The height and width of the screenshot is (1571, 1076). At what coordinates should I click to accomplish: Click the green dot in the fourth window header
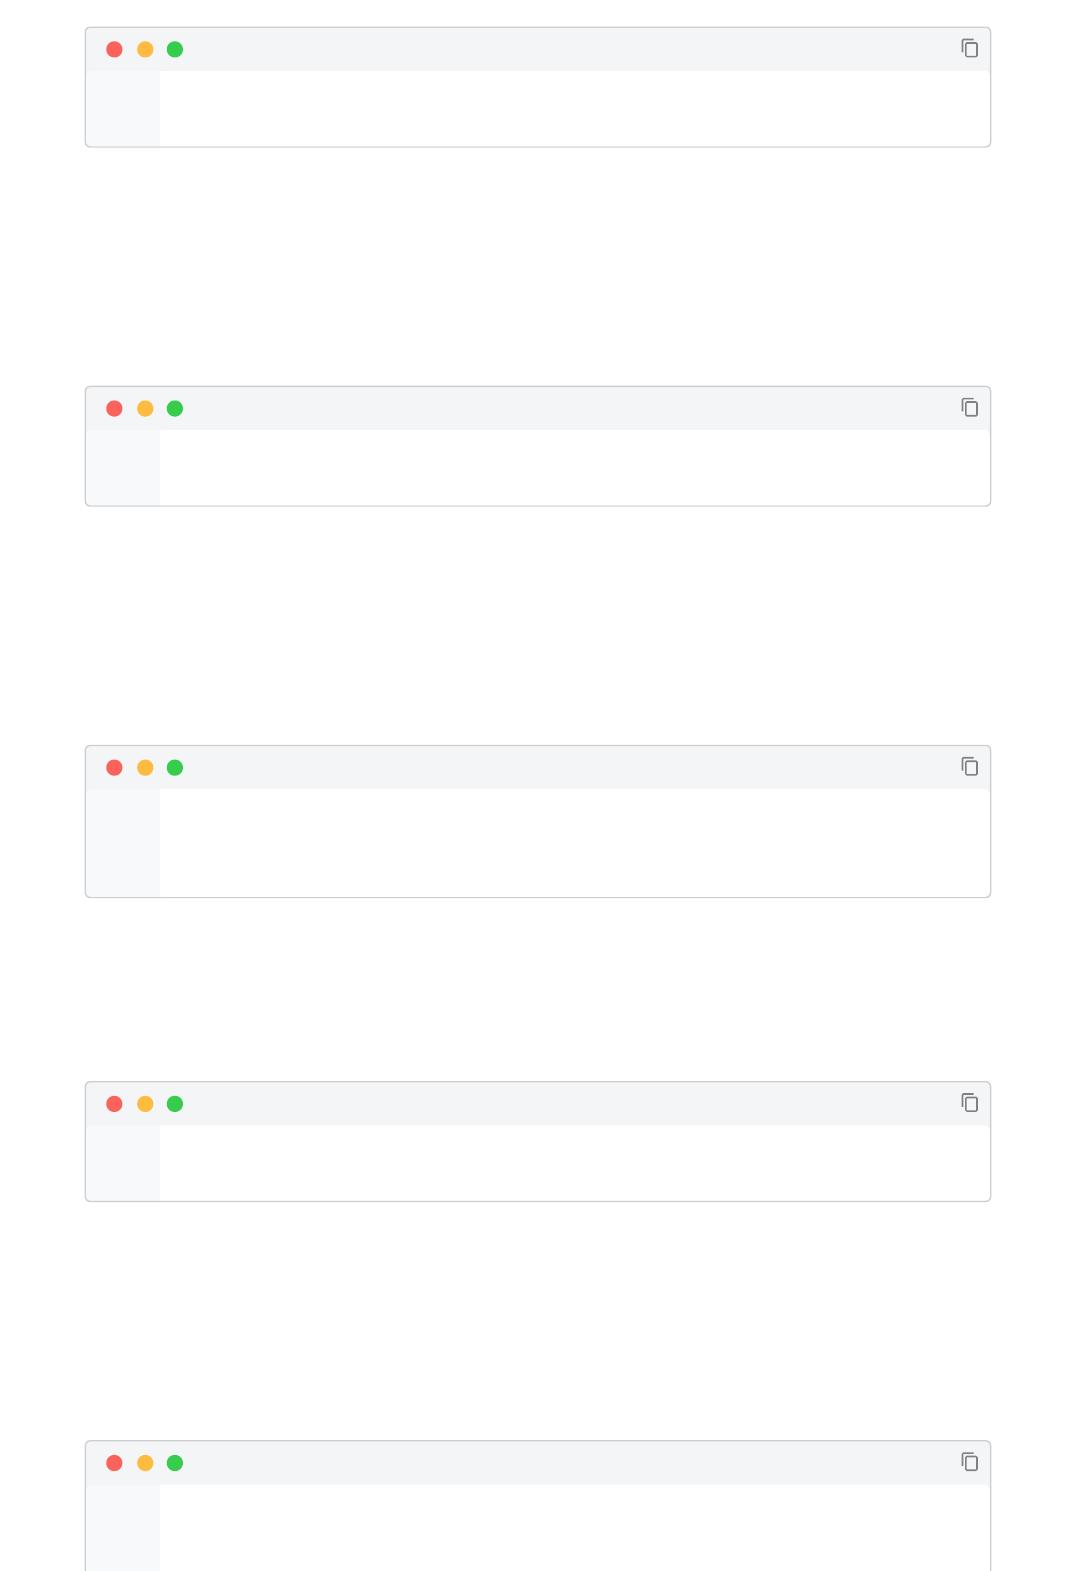pos(174,1103)
